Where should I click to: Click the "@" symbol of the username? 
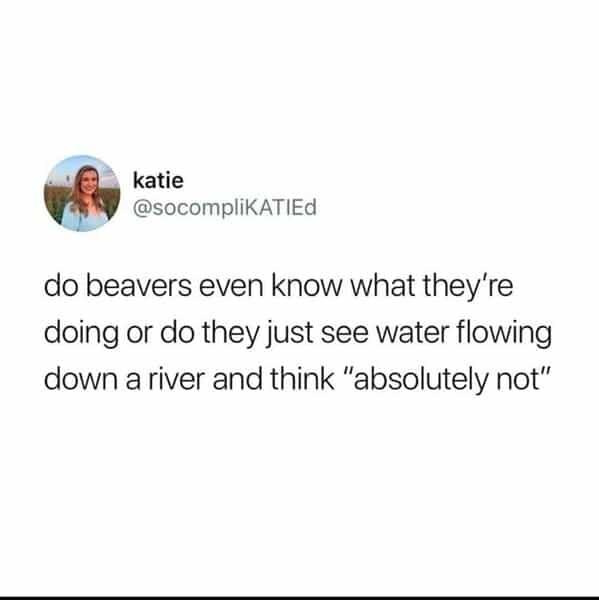(142, 208)
